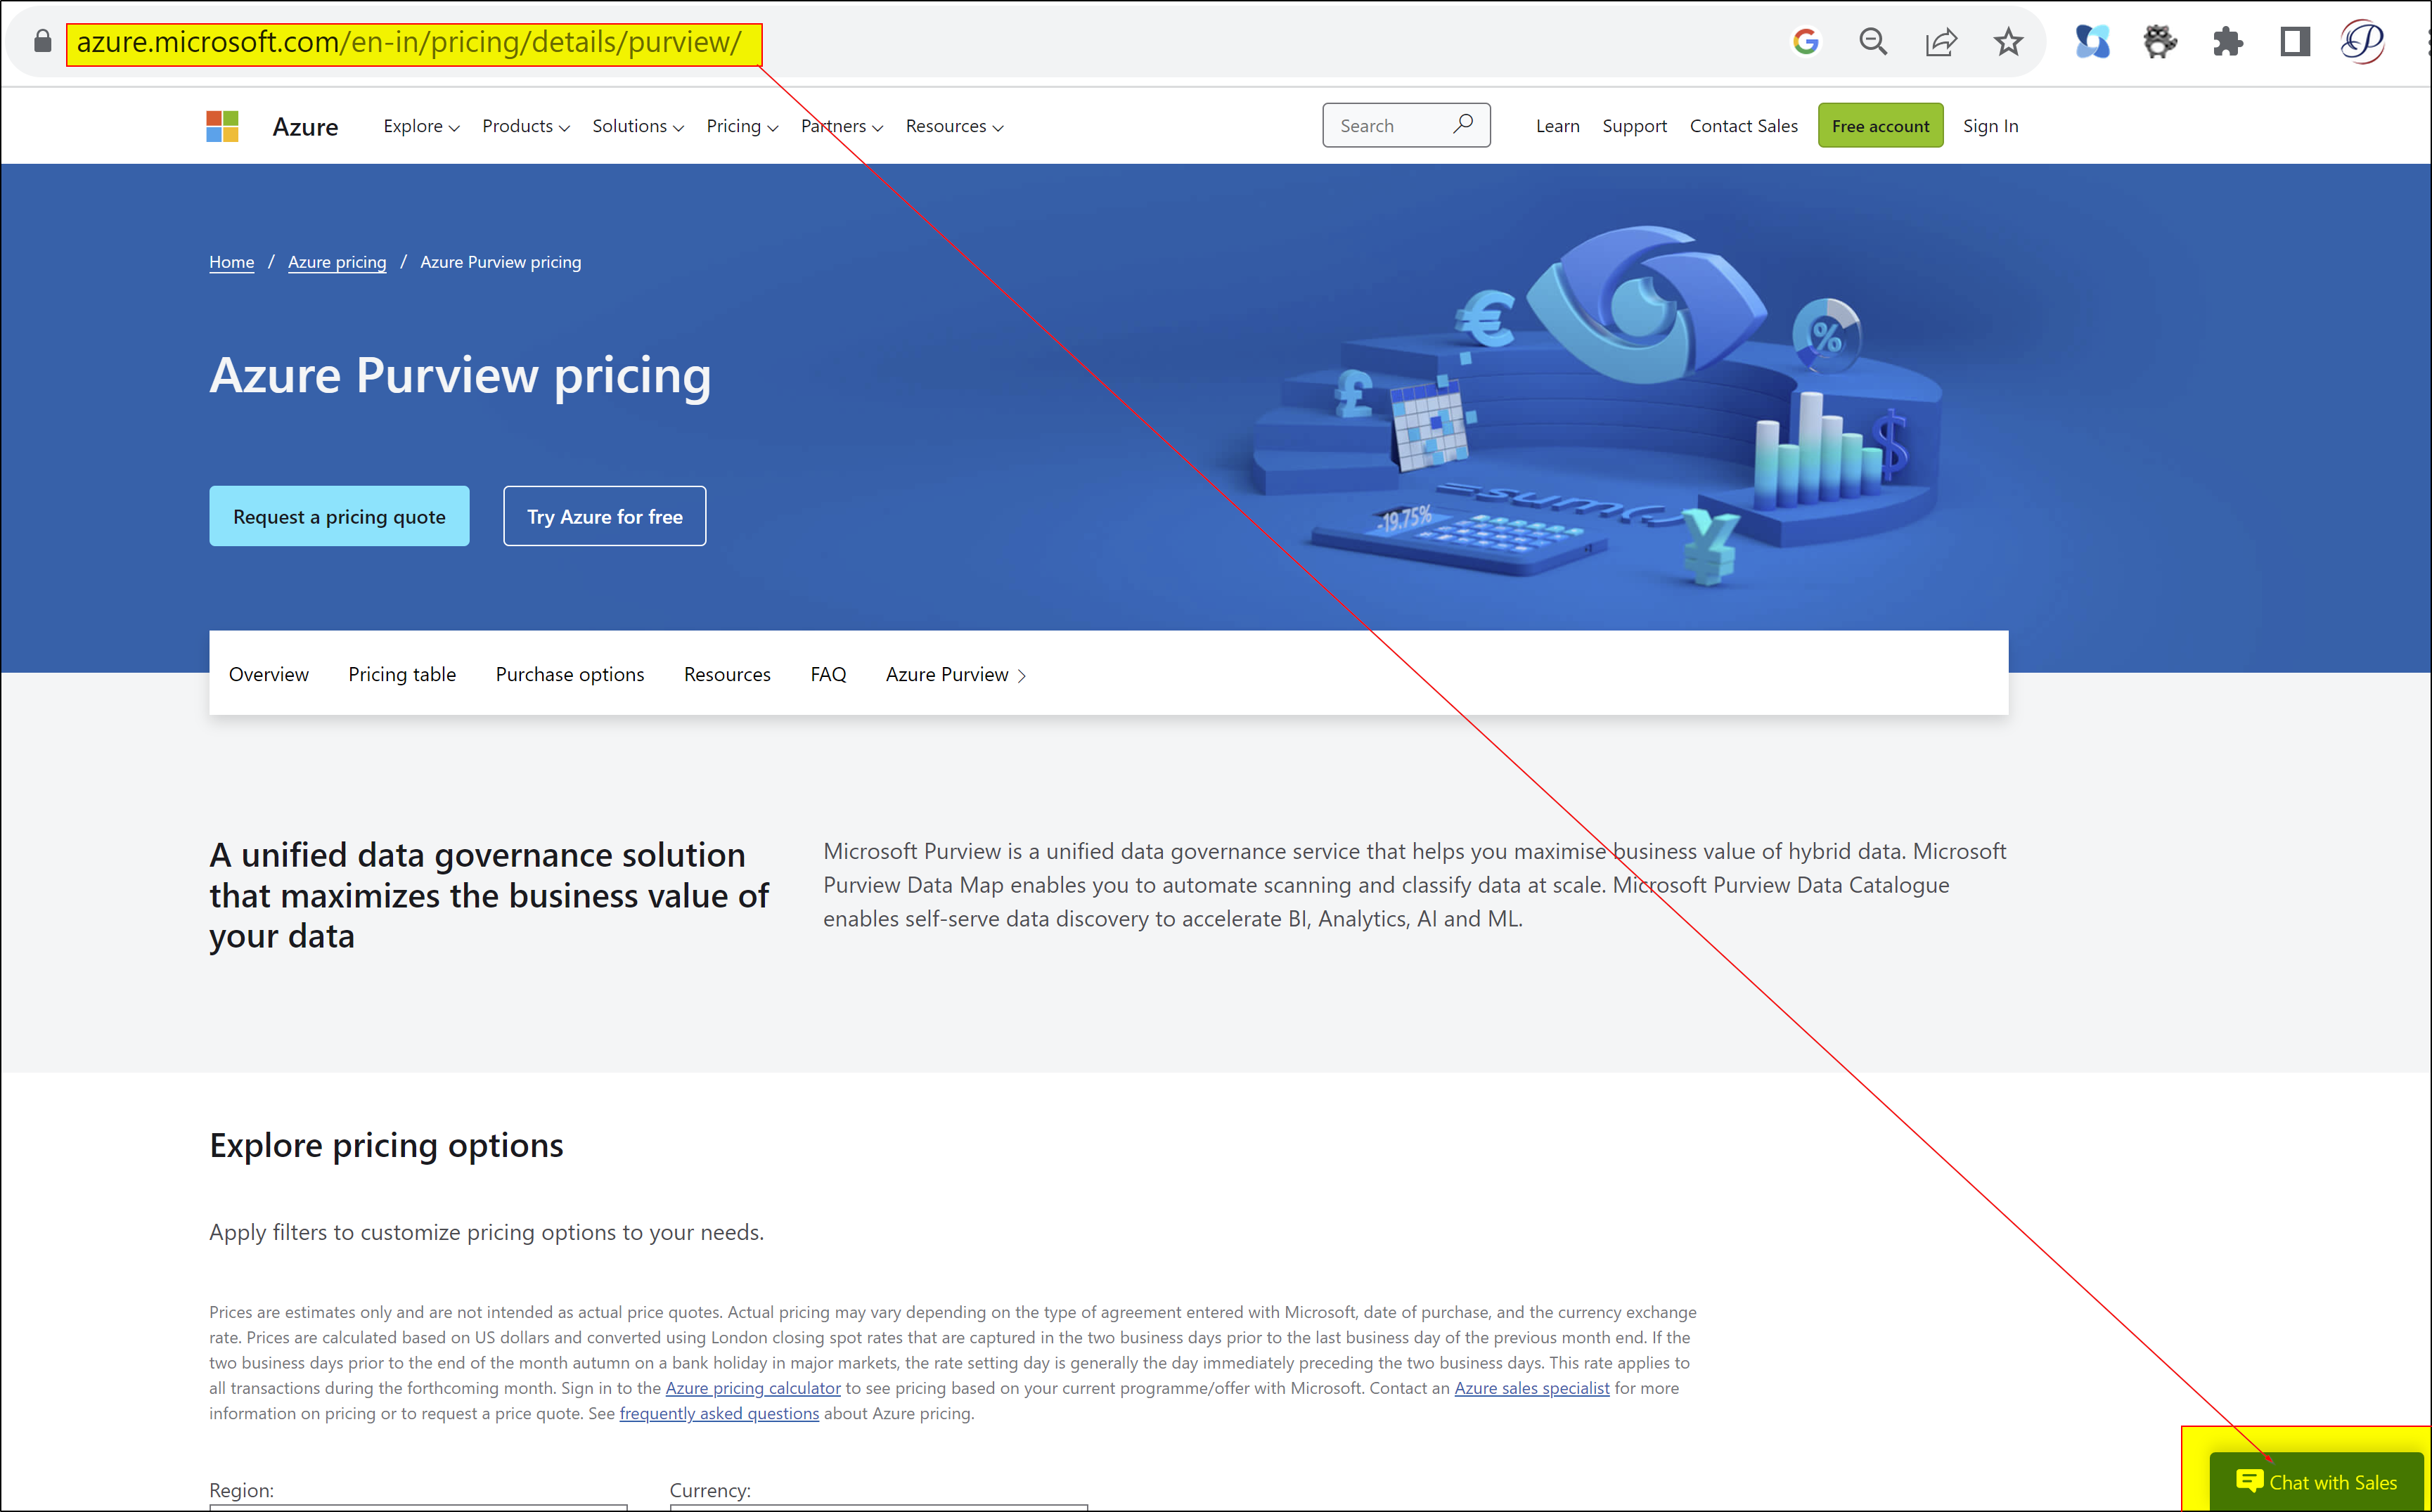Image resolution: width=2432 pixels, height=1512 pixels.
Task: Go to Azure pricing breadcrumb link
Action: 337,262
